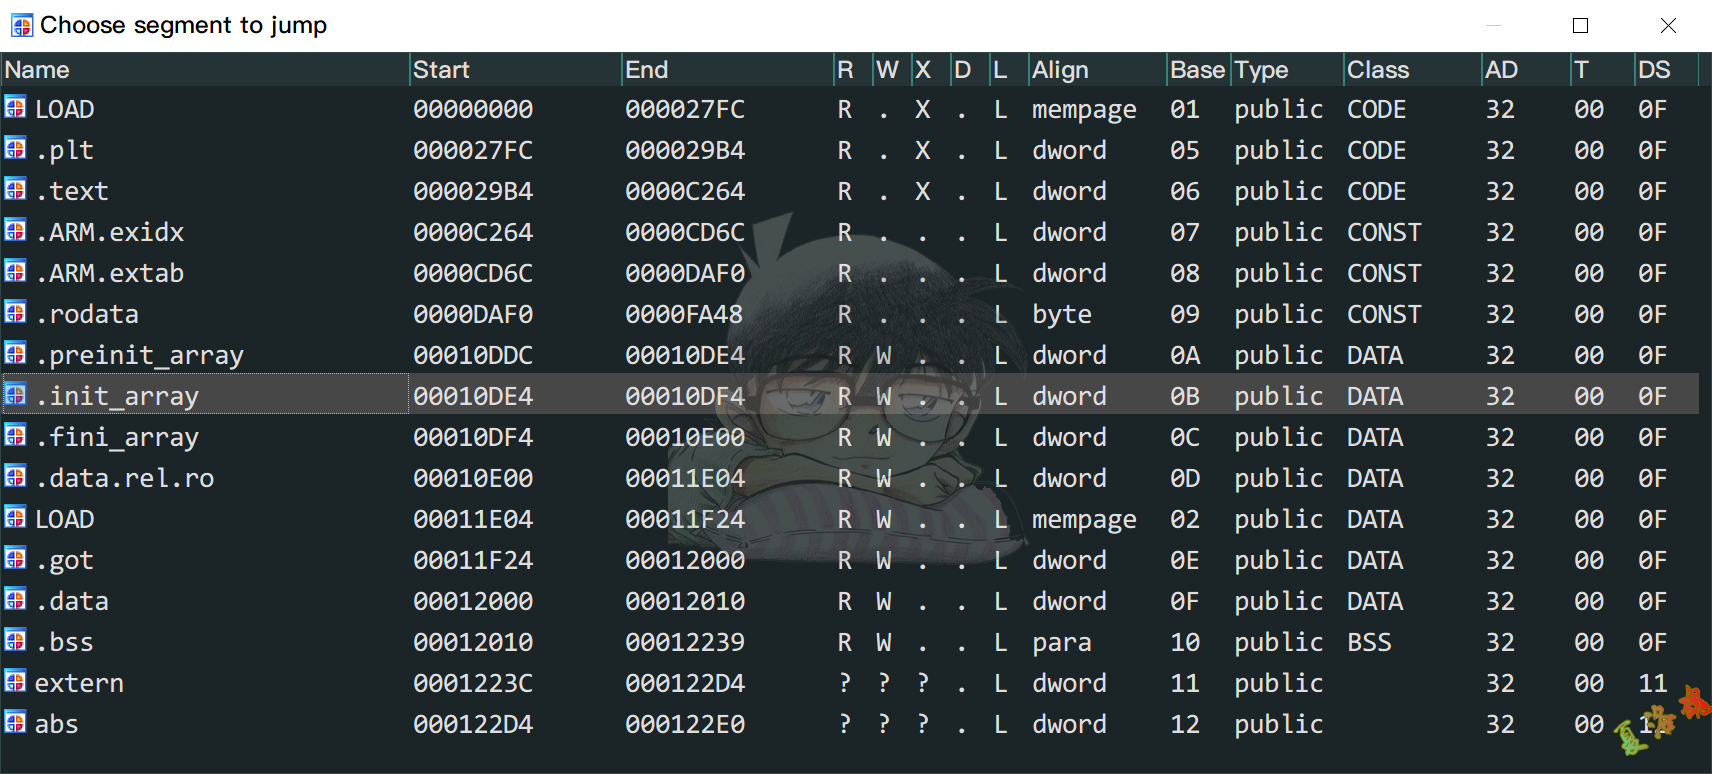
Task: Maximize the Choose segment dialog window
Action: click(x=1580, y=25)
